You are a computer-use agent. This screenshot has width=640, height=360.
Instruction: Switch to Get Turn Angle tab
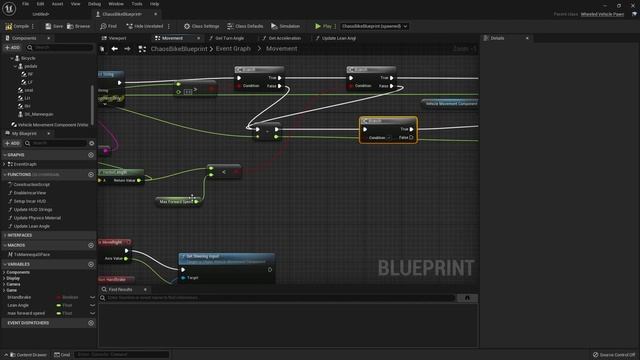pyautogui.click(x=227, y=38)
